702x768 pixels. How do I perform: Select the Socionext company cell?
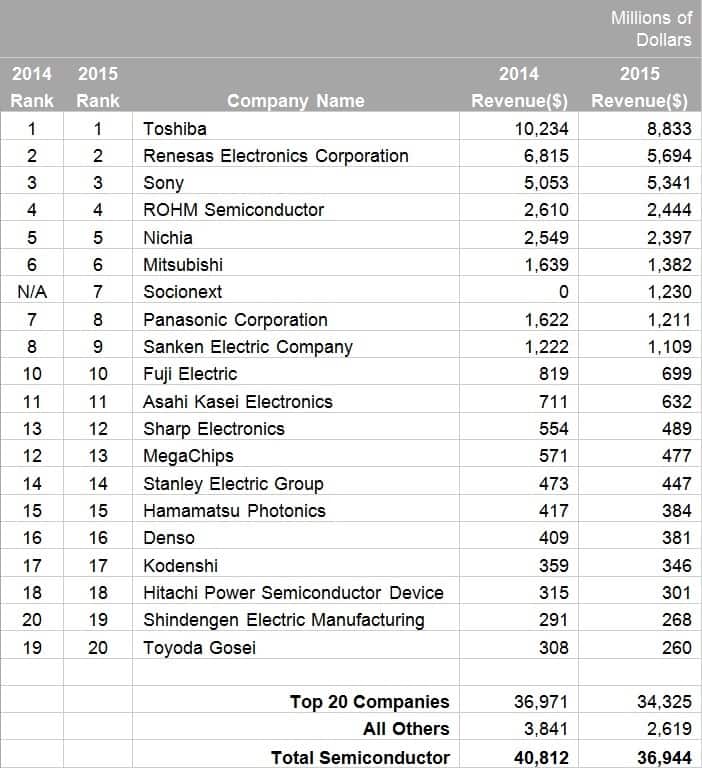pyautogui.click(x=295, y=291)
